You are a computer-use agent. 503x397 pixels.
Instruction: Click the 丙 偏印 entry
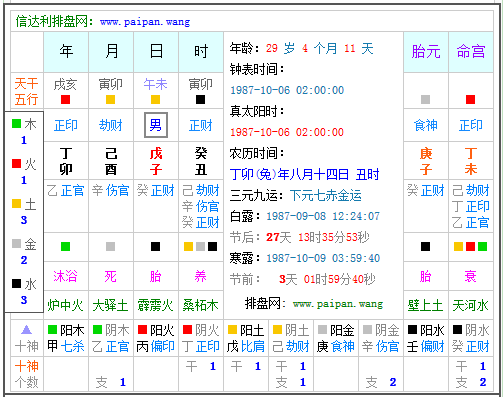[156, 346]
